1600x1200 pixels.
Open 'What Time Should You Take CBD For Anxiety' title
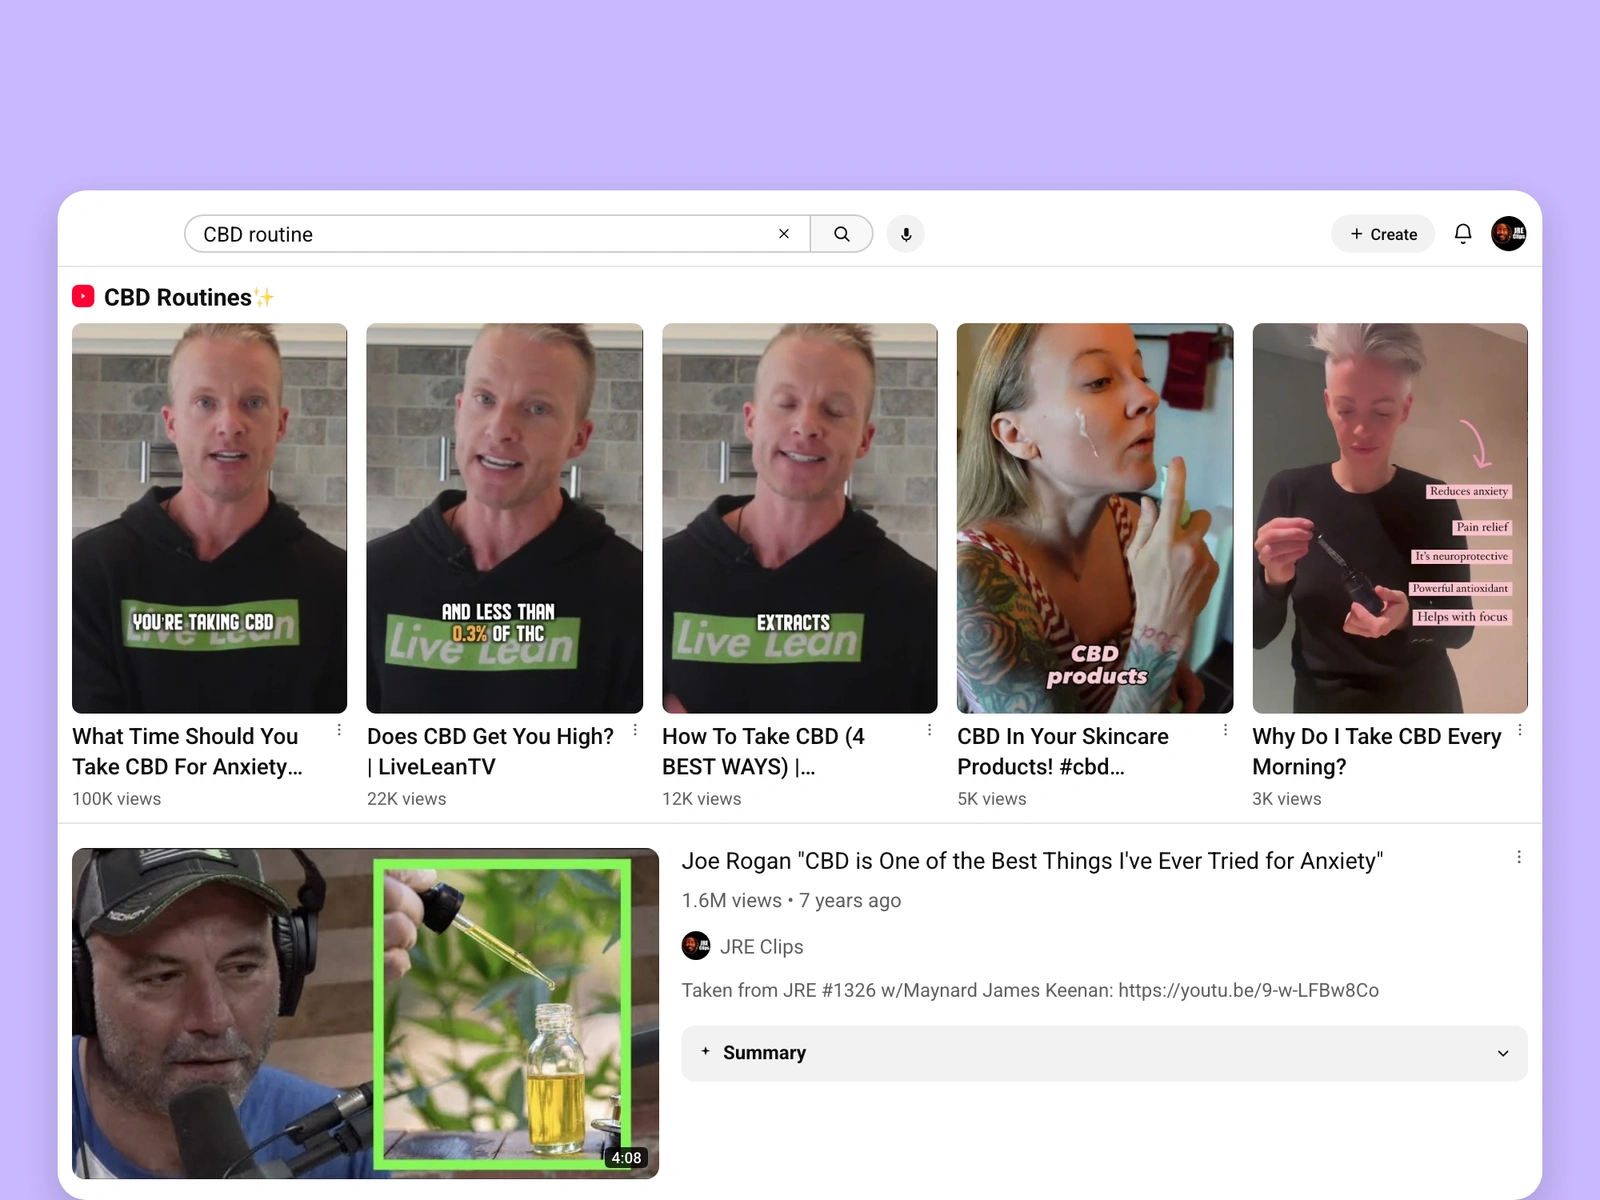[x=187, y=751]
